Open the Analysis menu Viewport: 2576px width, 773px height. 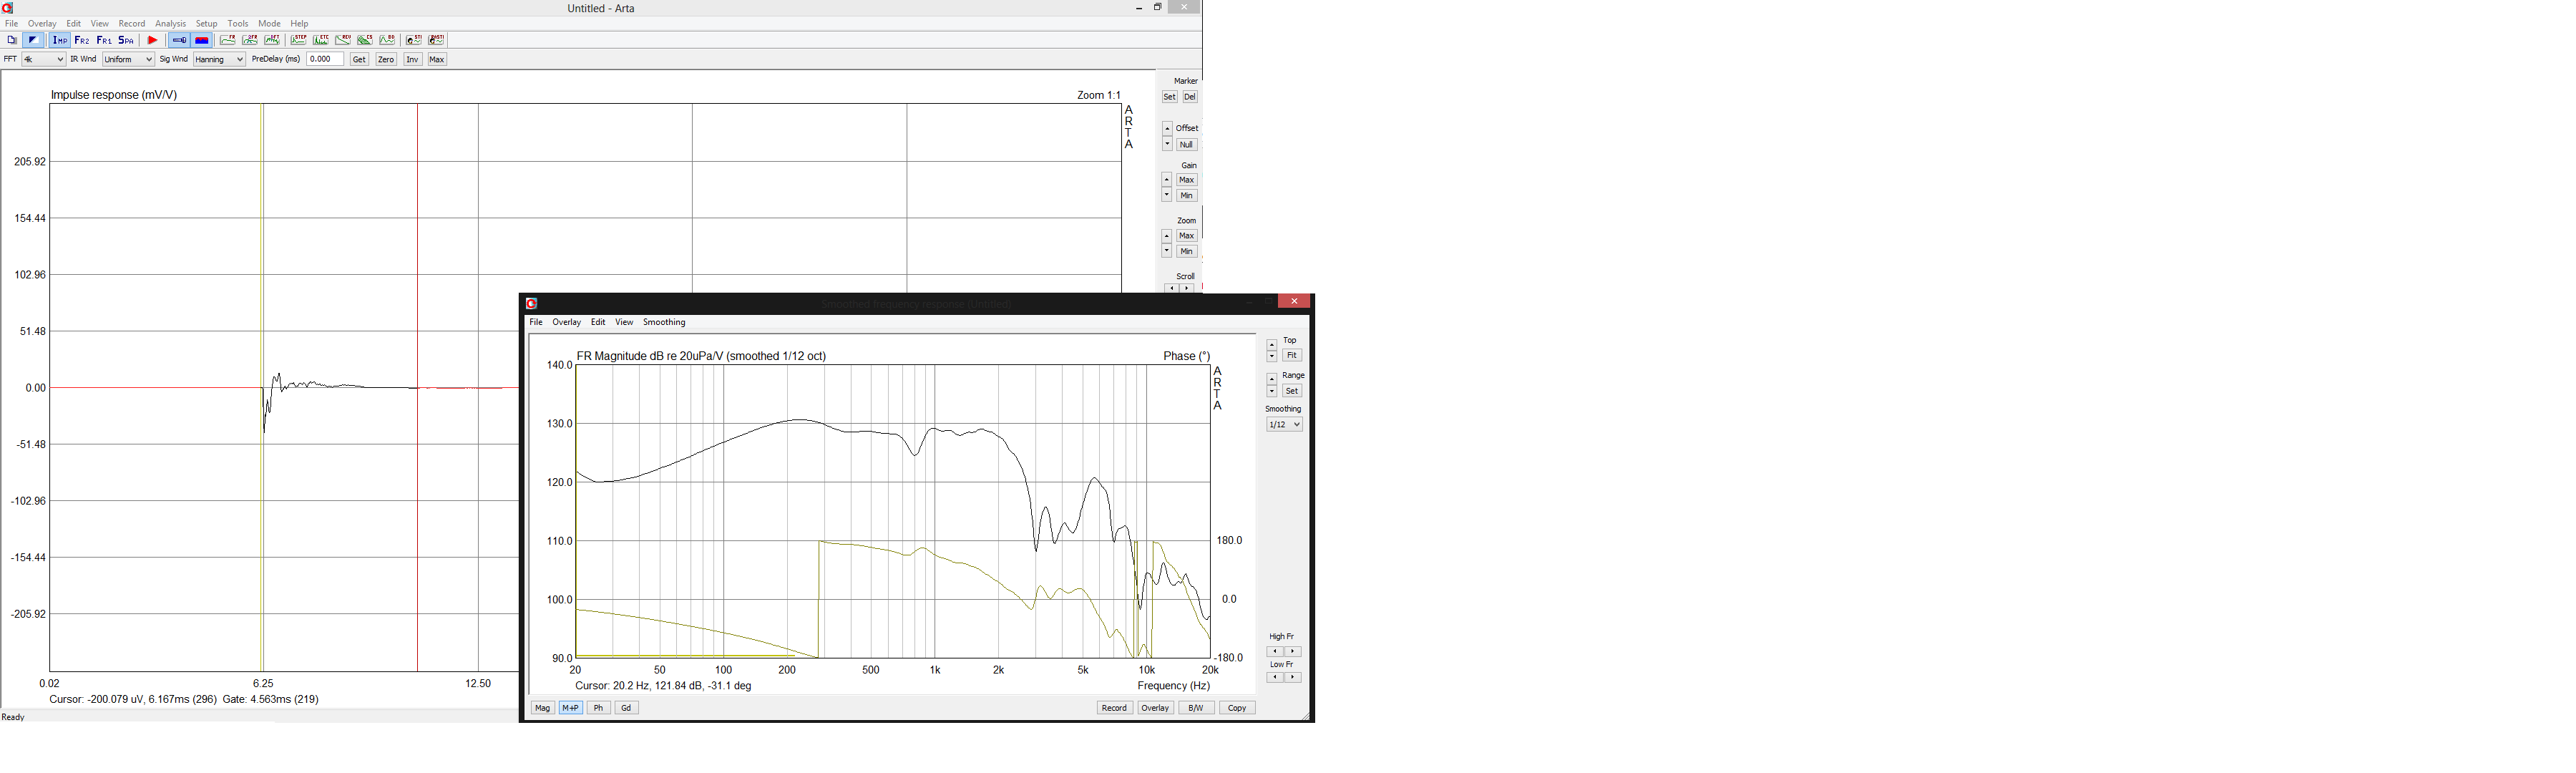click(x=170, y=23)
